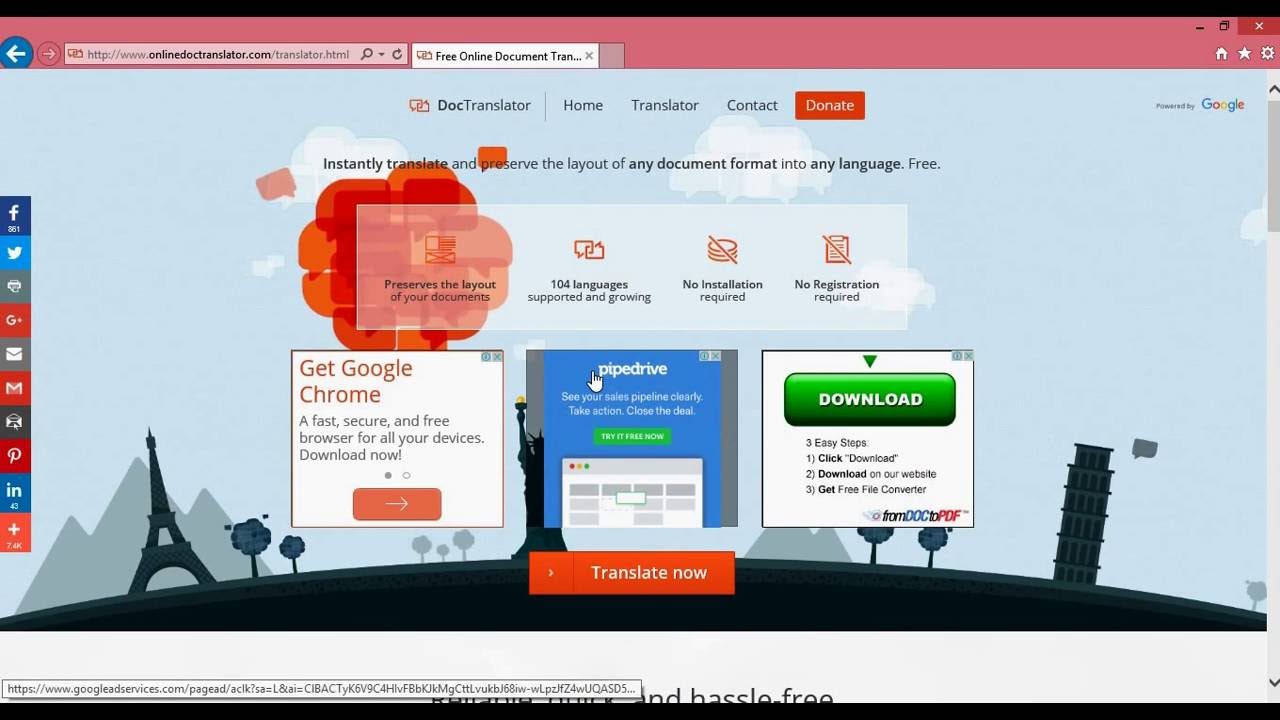This screenshot has width=1280, height=720.
Task: Click the Translate now button
Action: point(632,573)
